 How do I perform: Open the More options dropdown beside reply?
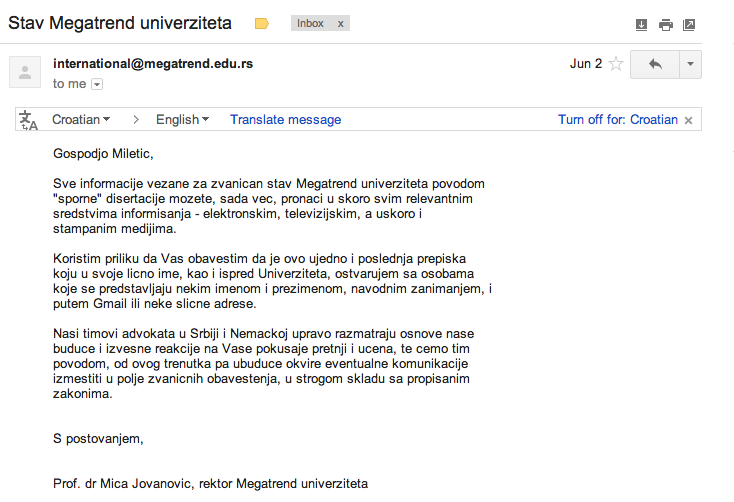click(x=690, y=64)
